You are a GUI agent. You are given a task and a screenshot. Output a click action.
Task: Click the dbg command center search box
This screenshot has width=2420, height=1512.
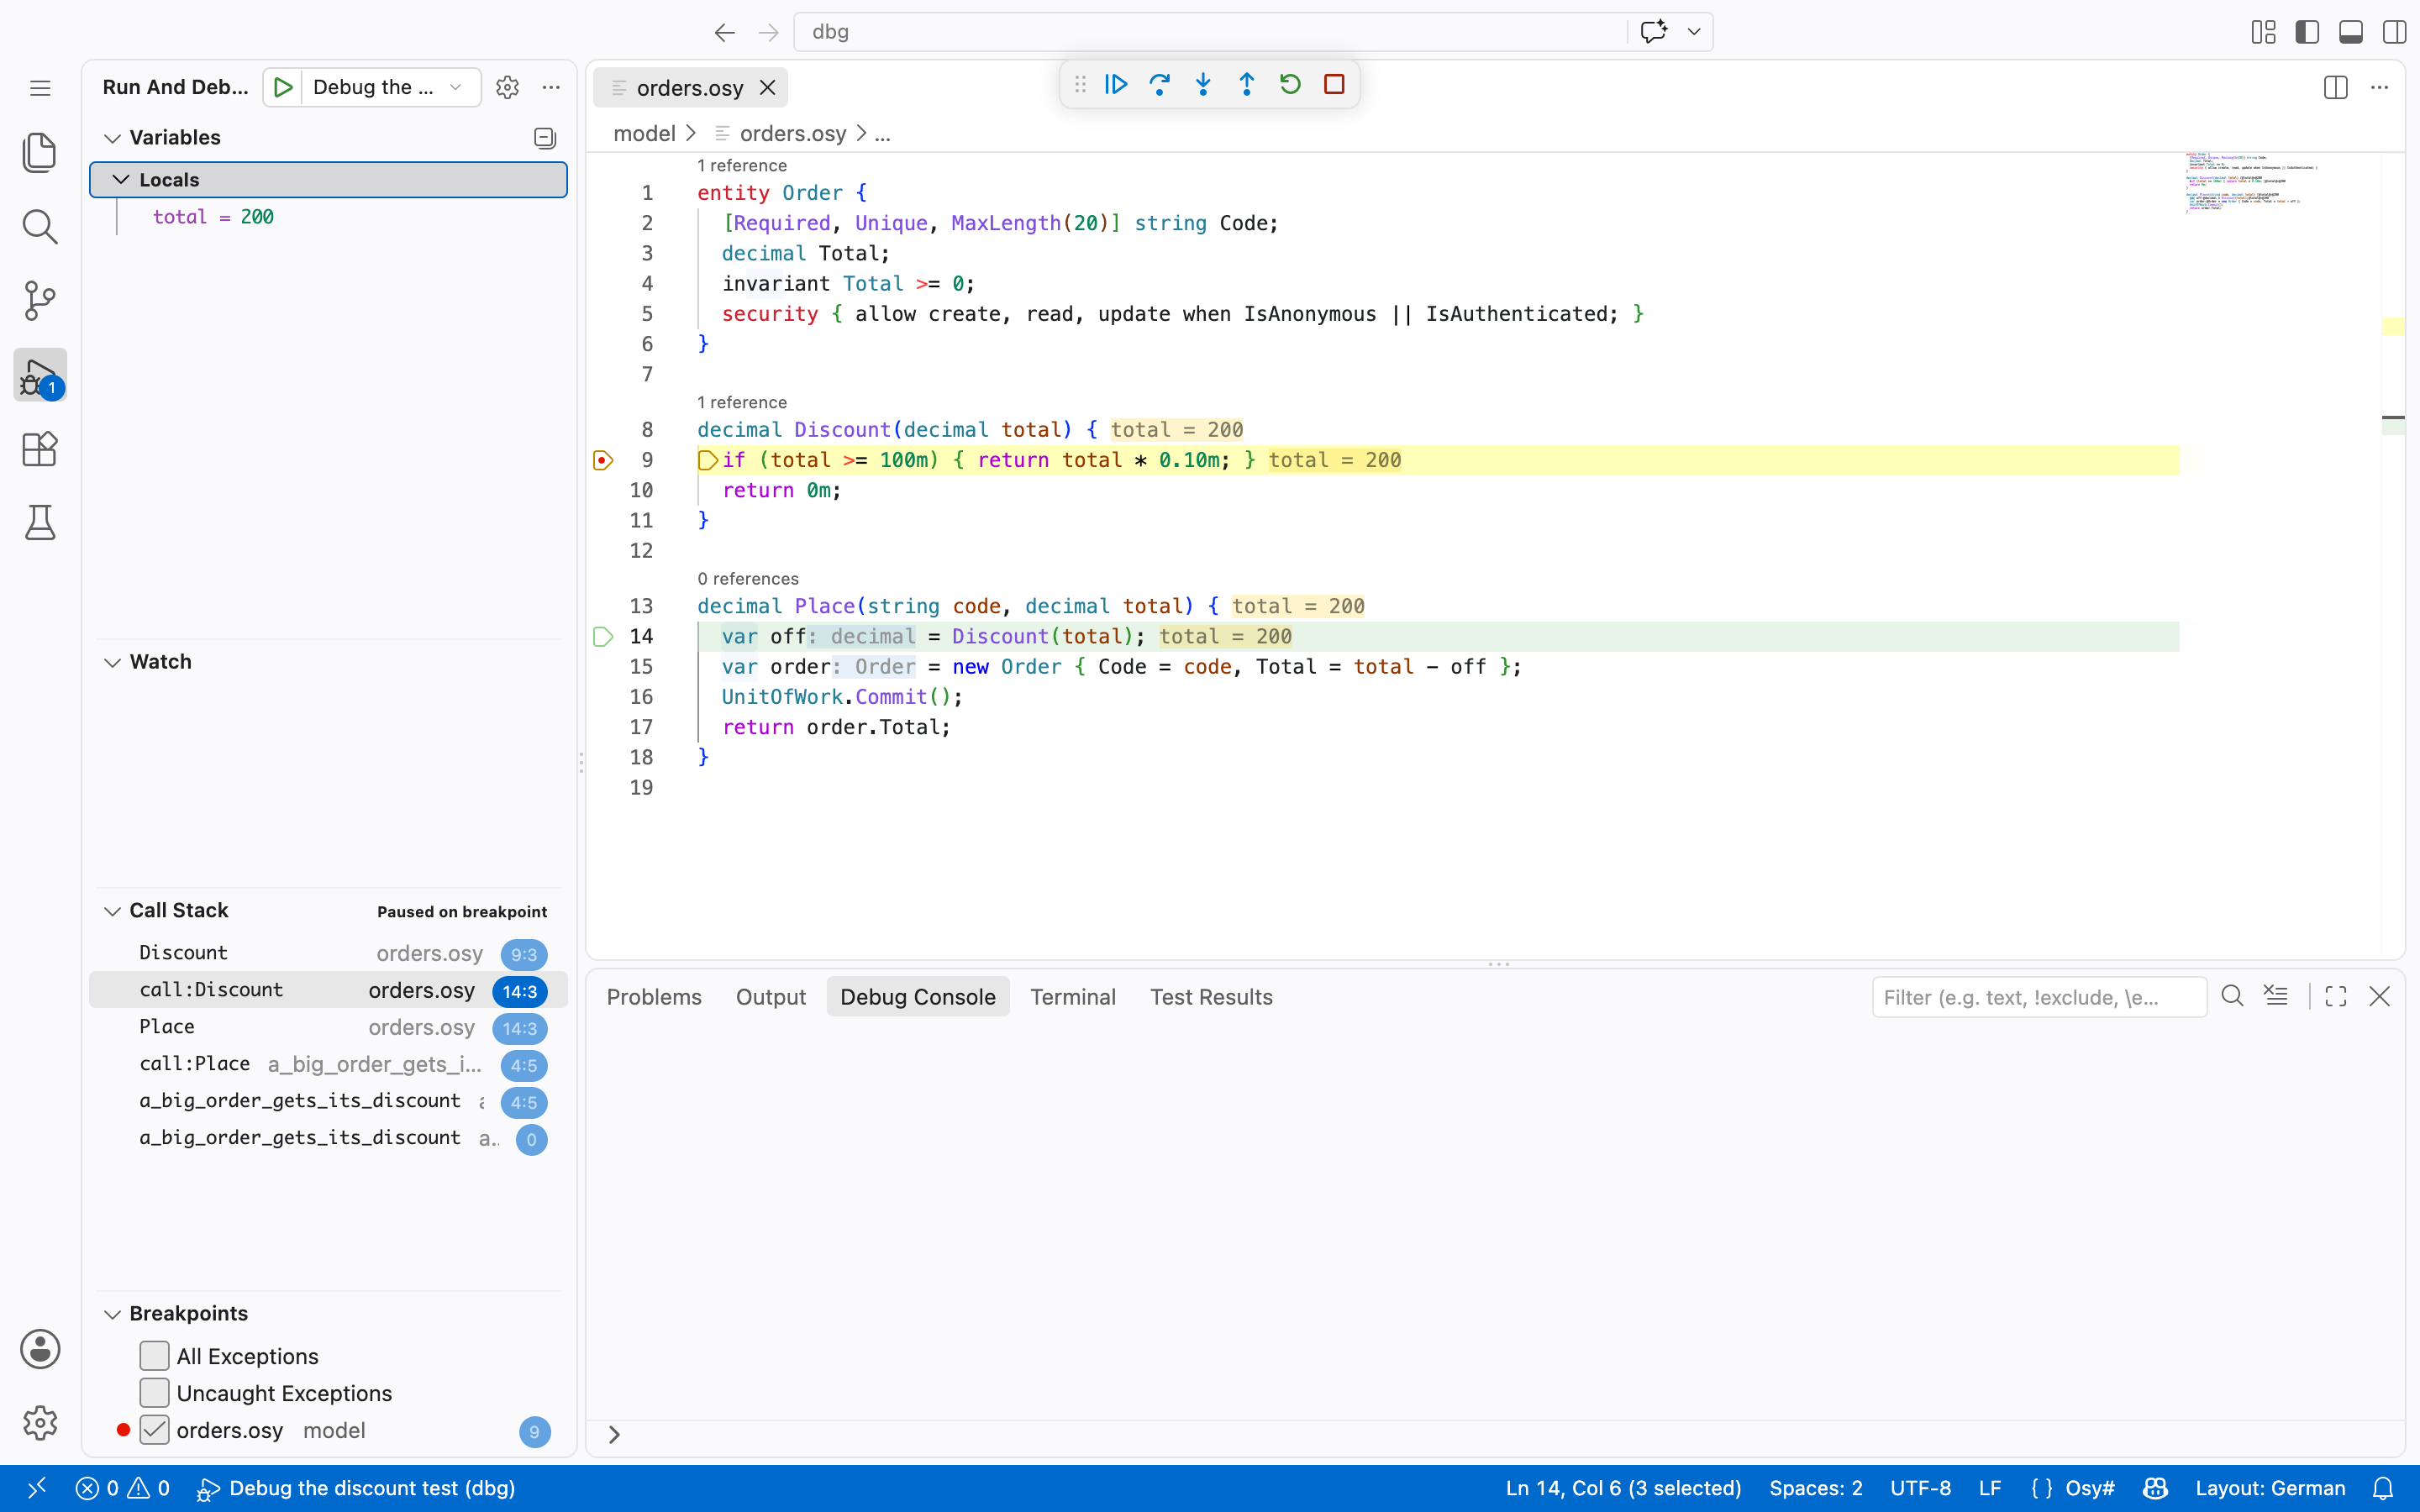point(1210,32)
